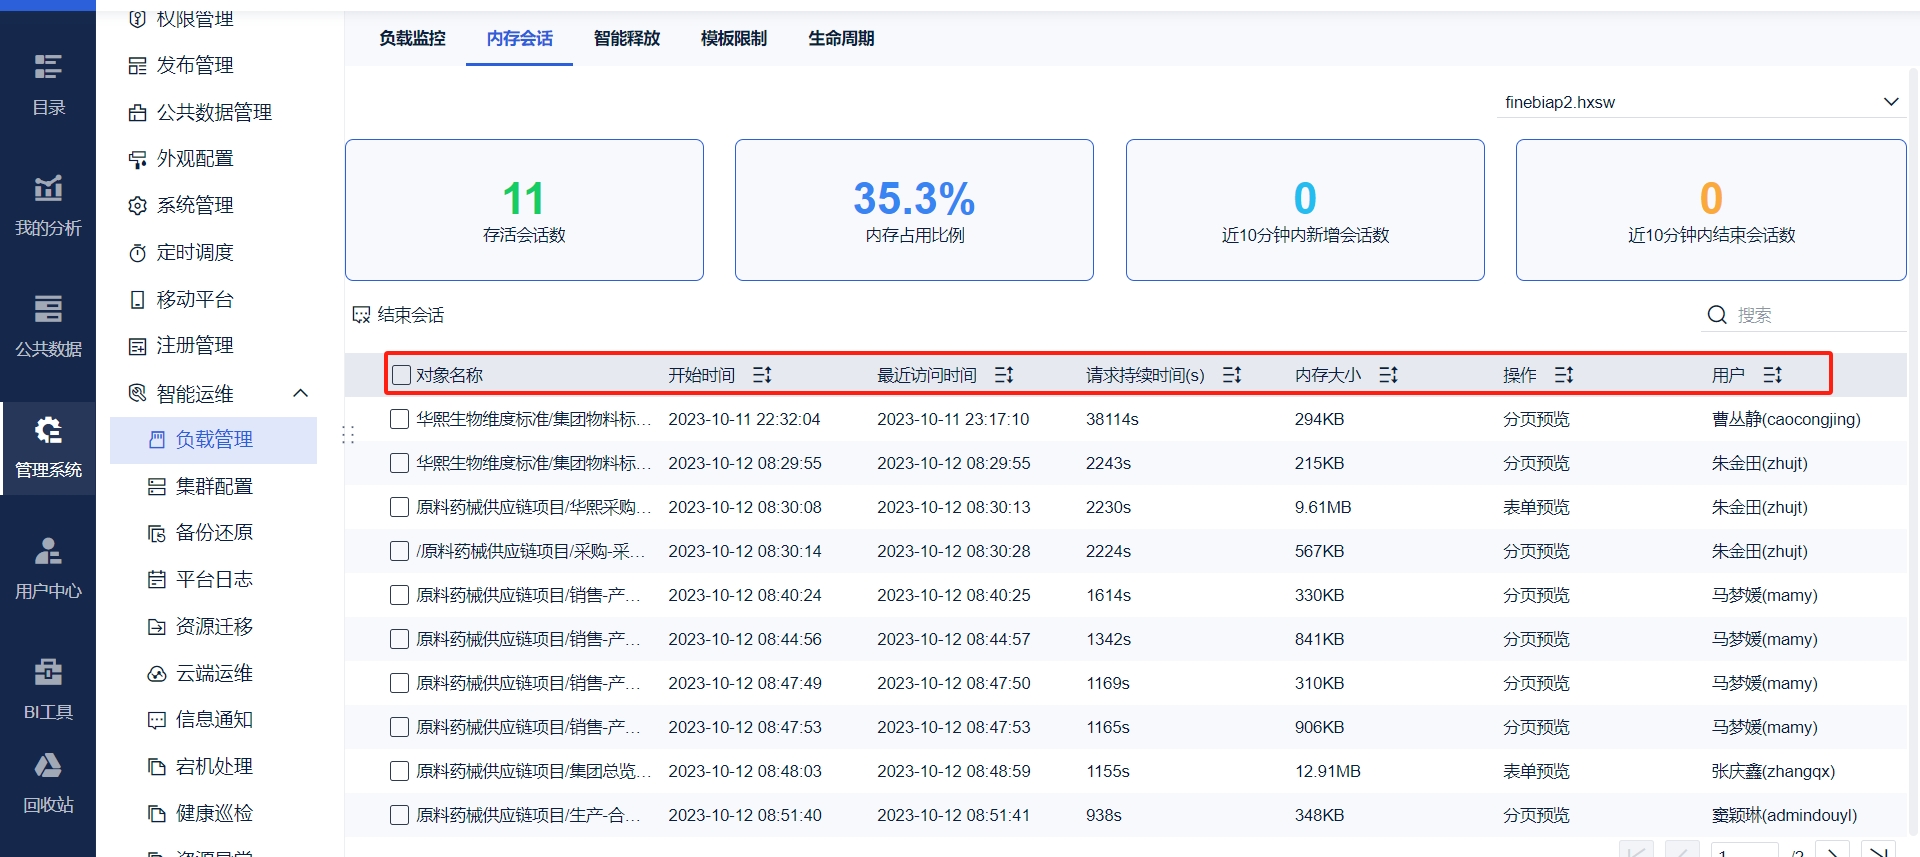Open 我的分析 in the left sidebar
This screenshot has height=857, width=1920.
tap(48, 206)
